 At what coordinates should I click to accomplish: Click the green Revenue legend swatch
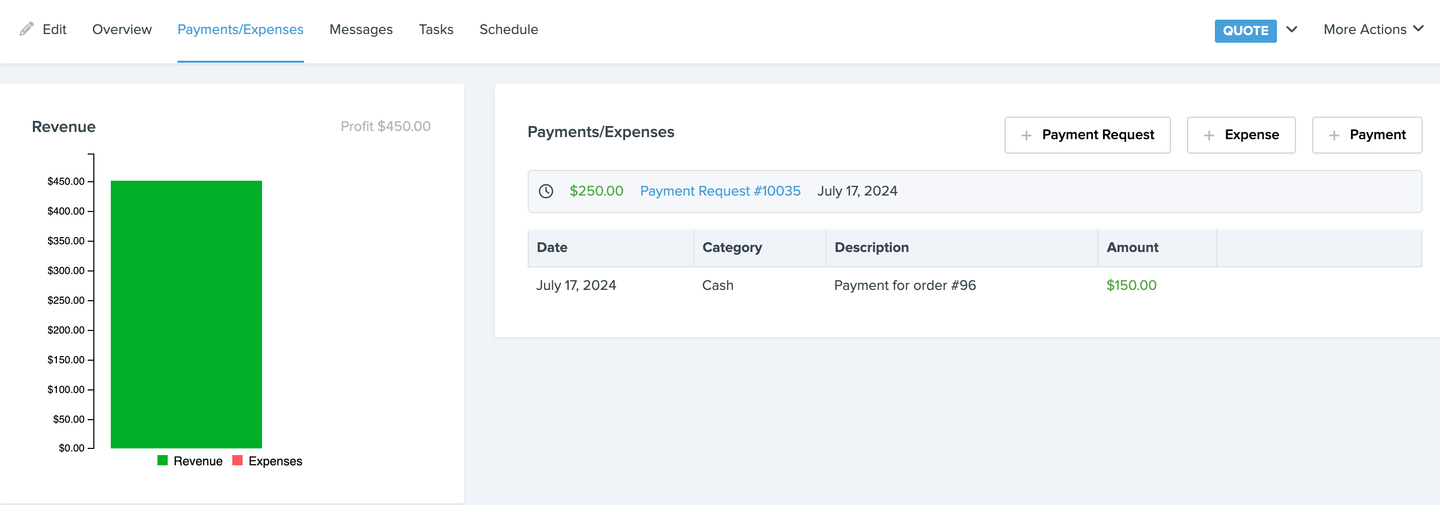point(163,461)
